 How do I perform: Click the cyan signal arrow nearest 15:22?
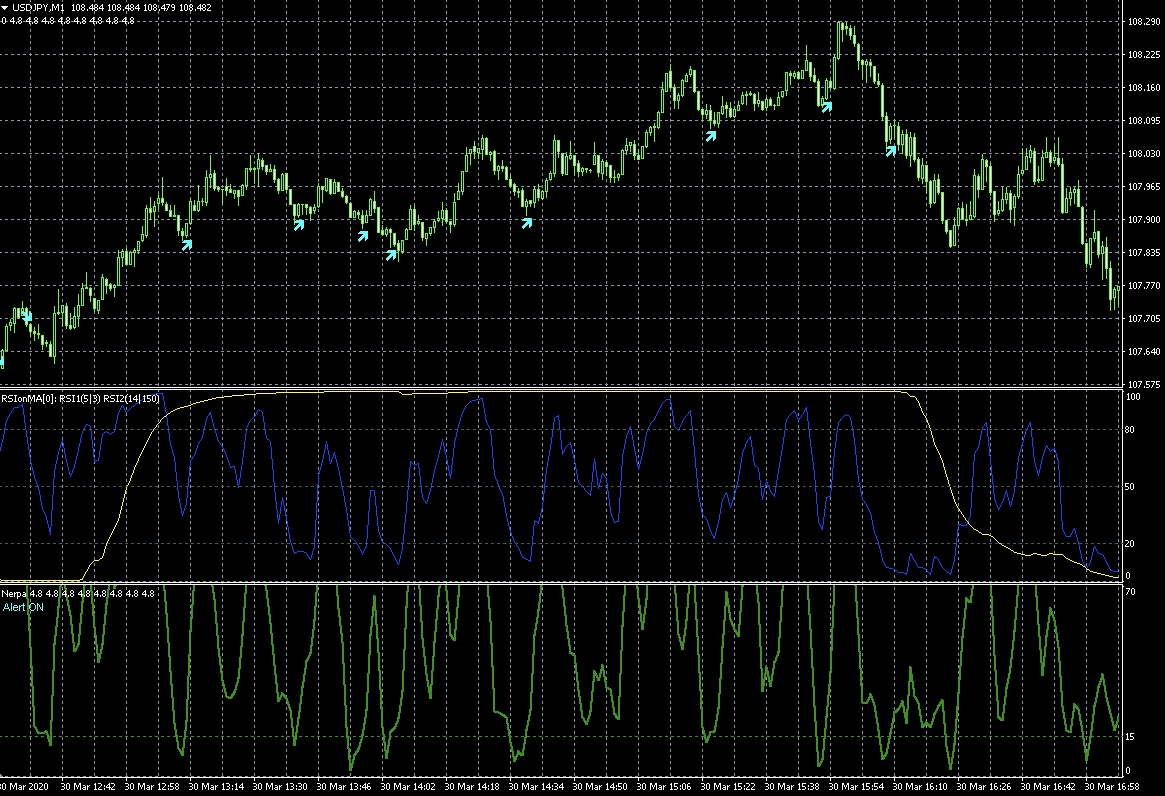tap(711, 135)
